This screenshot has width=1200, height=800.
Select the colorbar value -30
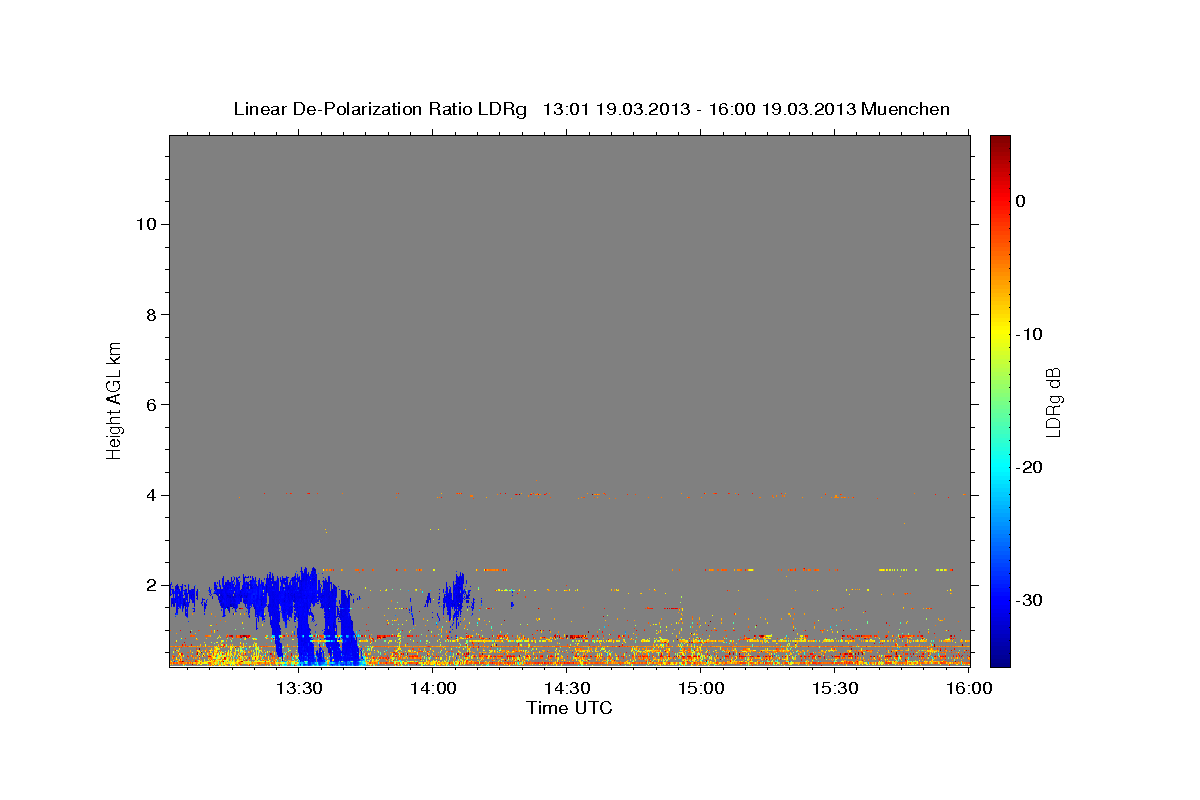[1029, 600]
